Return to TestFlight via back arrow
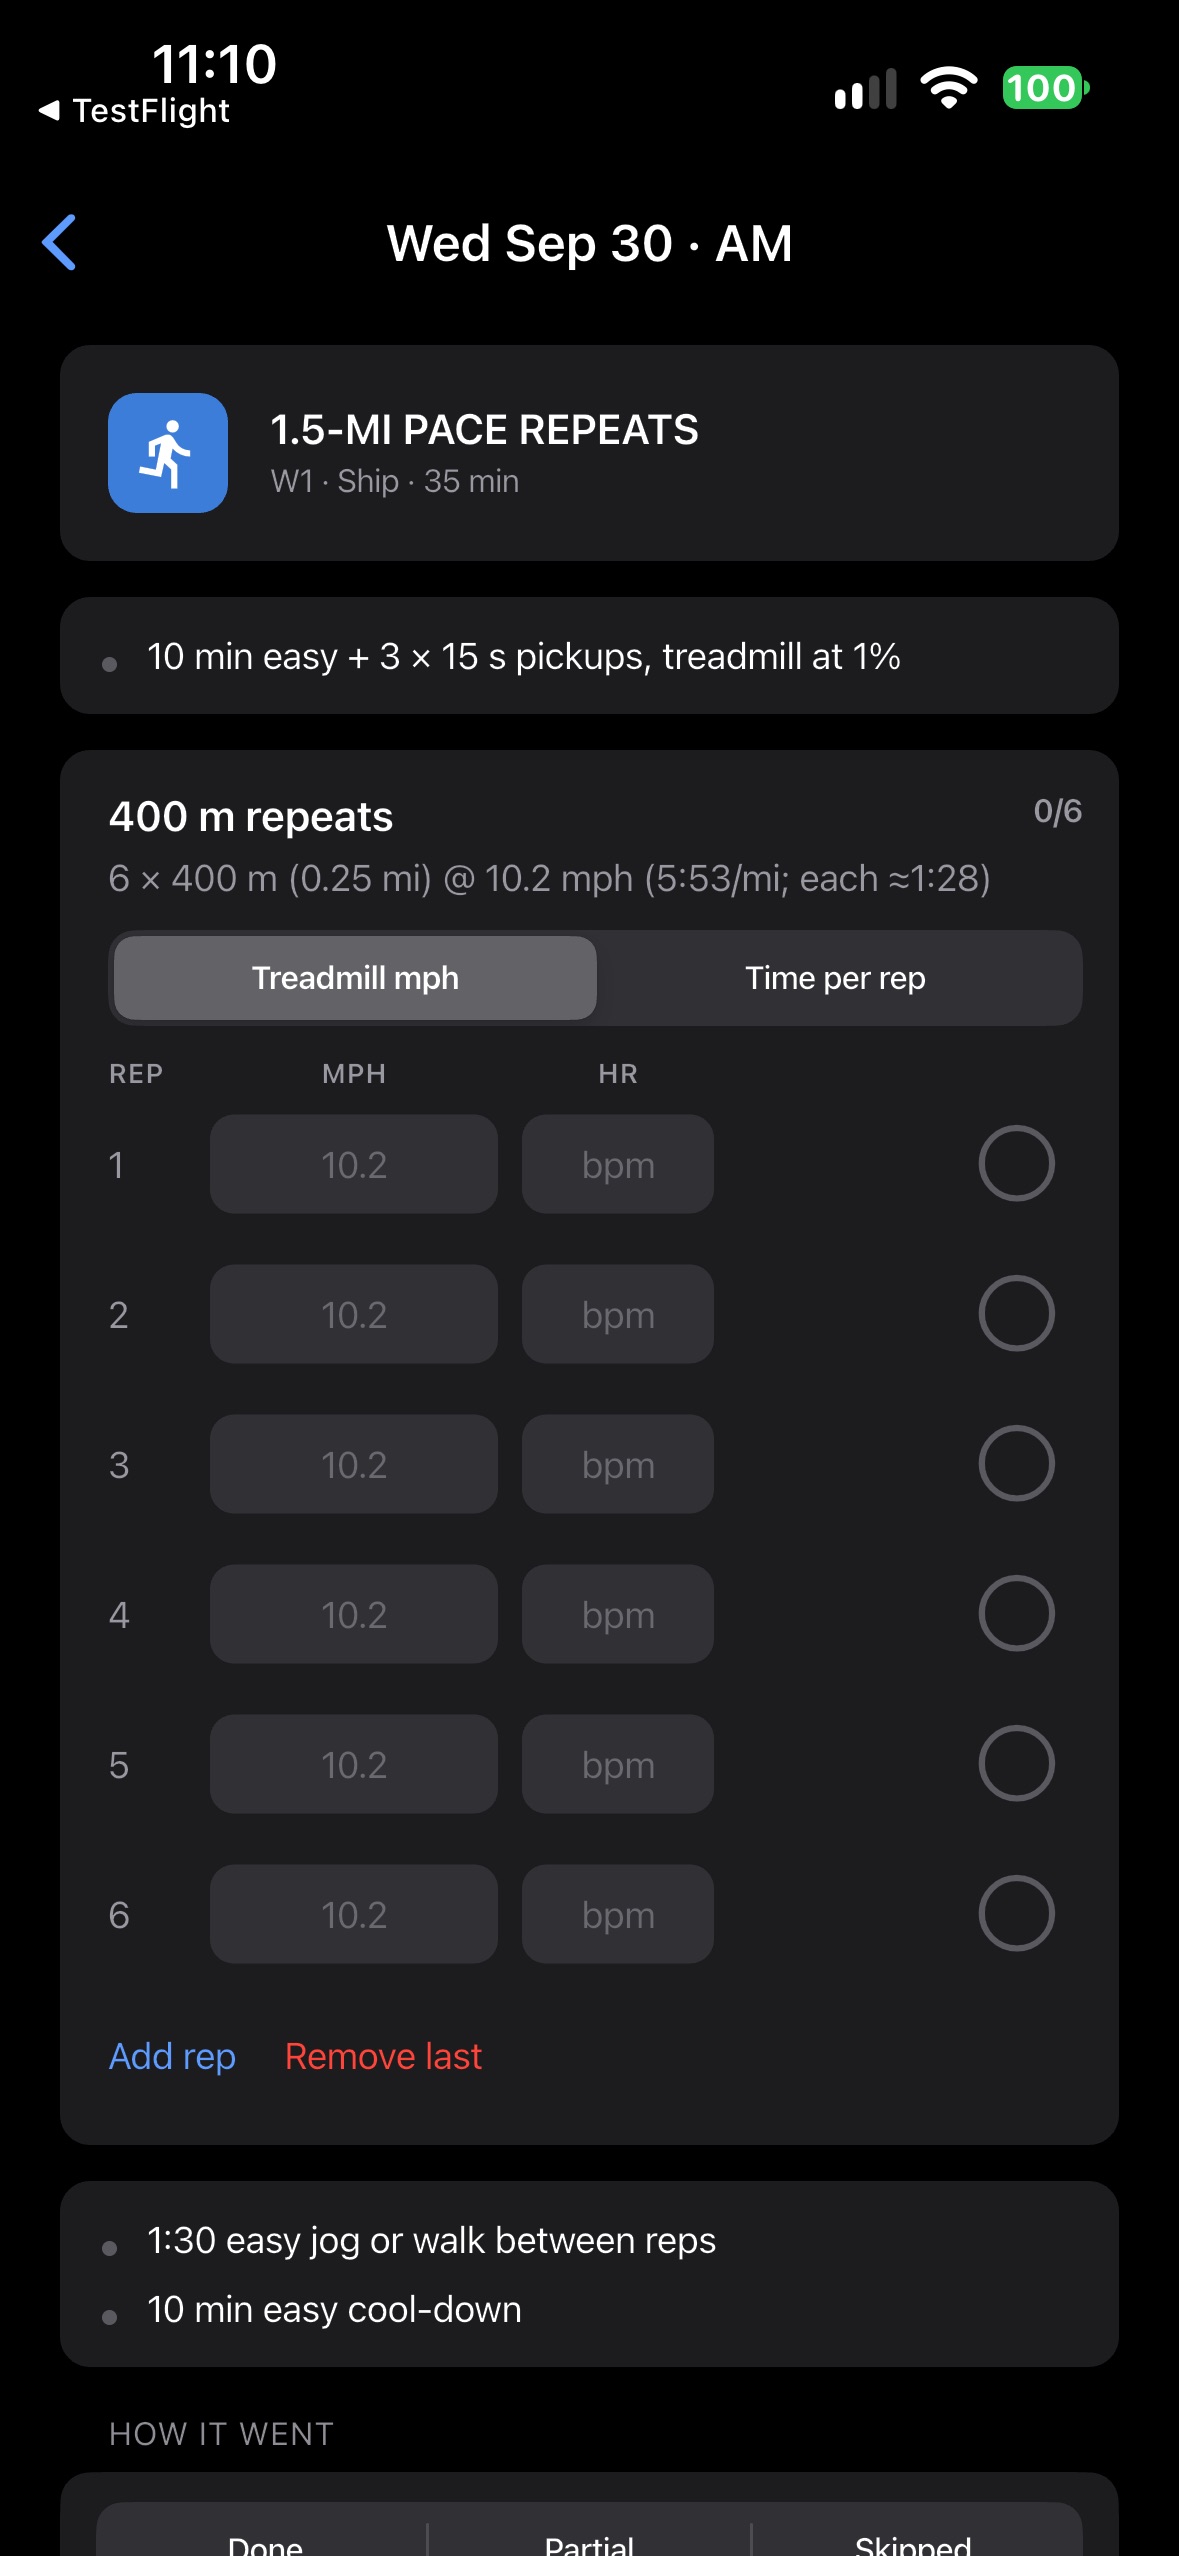This screenshot has width=1179, height=2556. pos(134,110)
